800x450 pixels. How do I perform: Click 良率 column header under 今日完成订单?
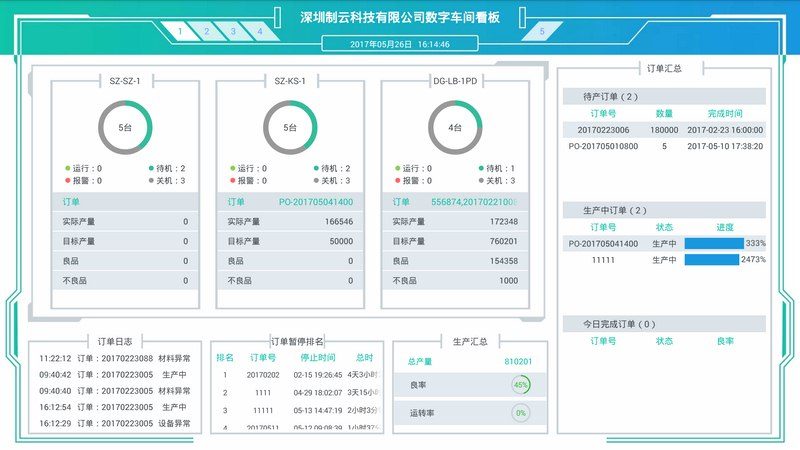click(x=725, y=341)
